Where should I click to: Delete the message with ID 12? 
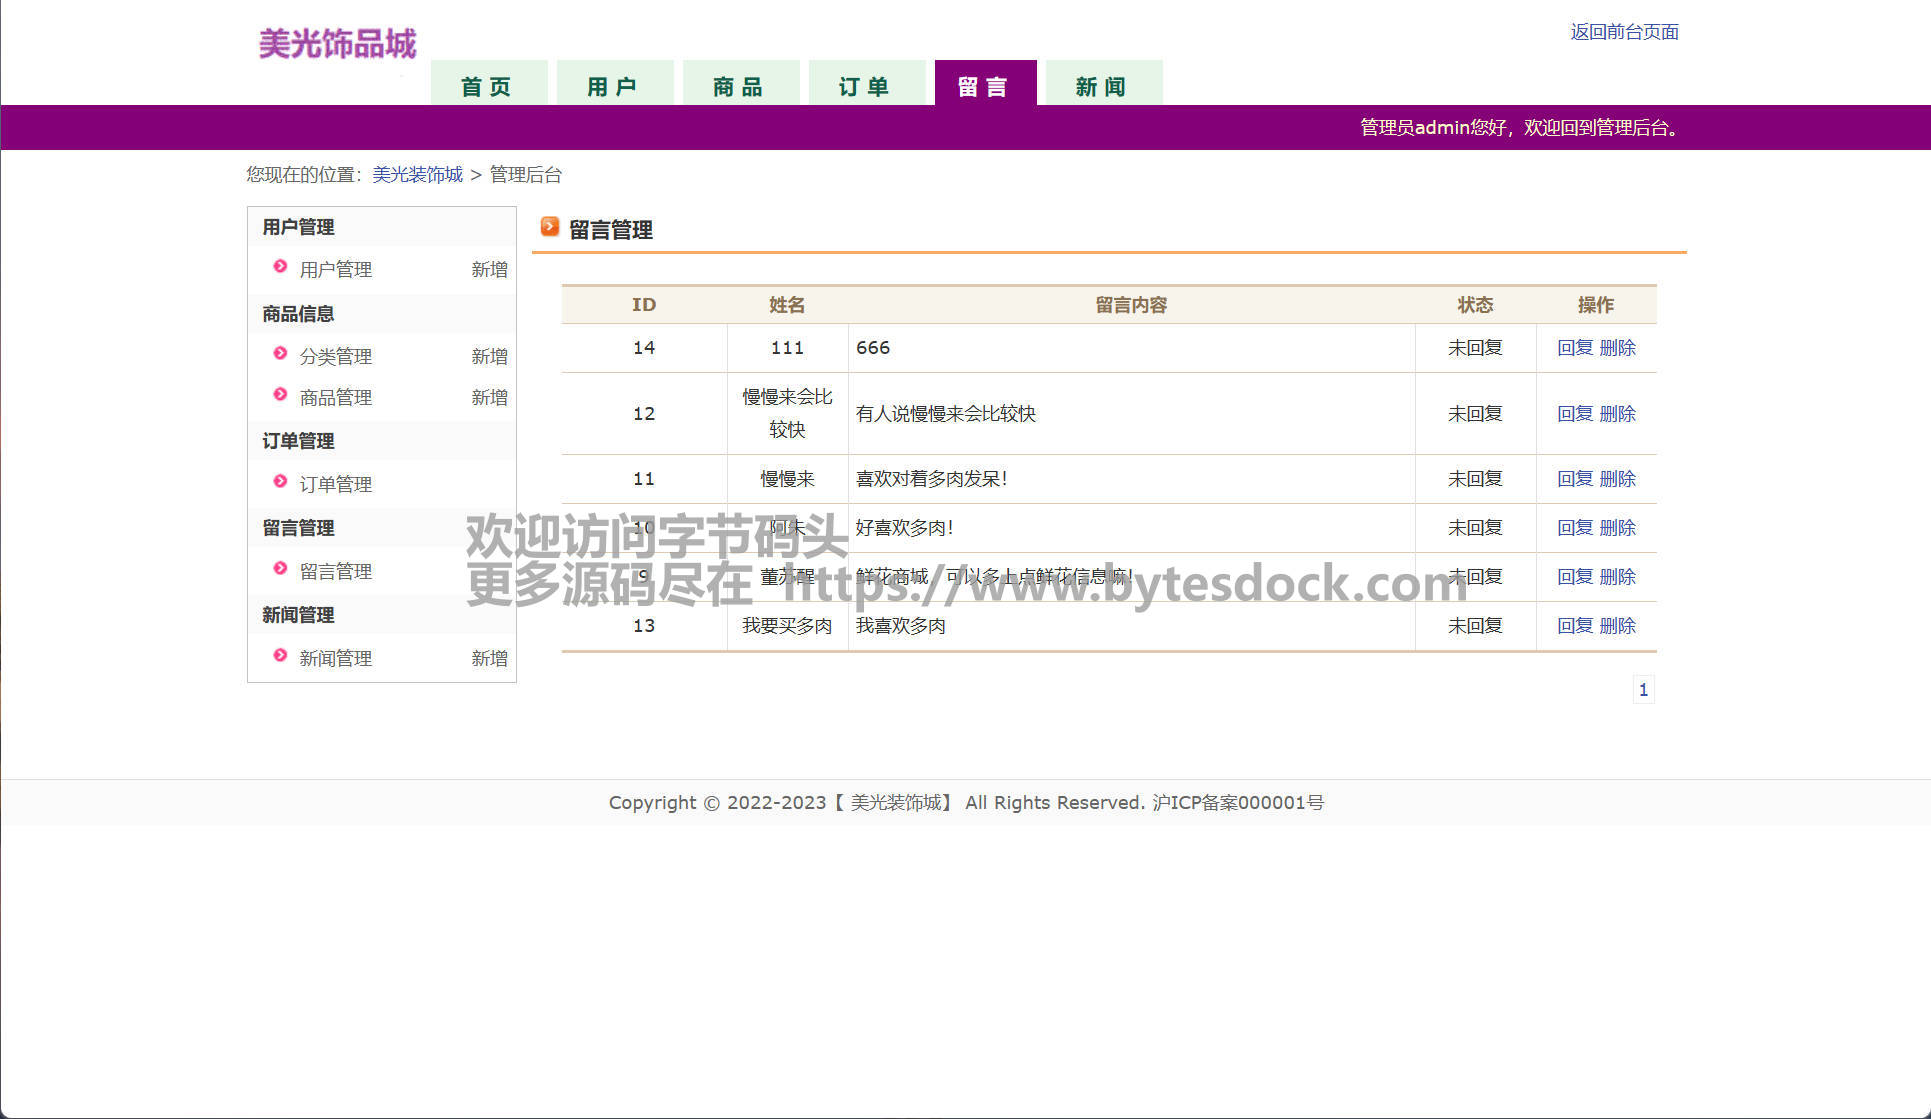click(x=1617, y=414)
